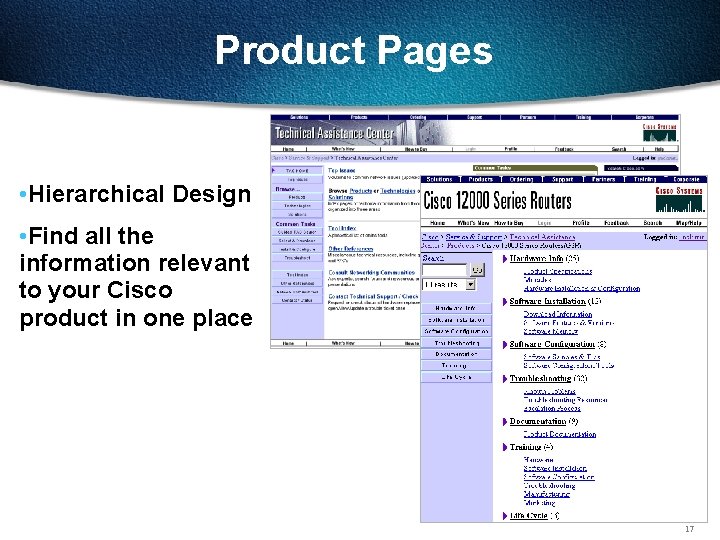Open the Hardware Info heading link
Viewport: 720px width, 540px height.
pyautogui.click(x=536, y=259)
